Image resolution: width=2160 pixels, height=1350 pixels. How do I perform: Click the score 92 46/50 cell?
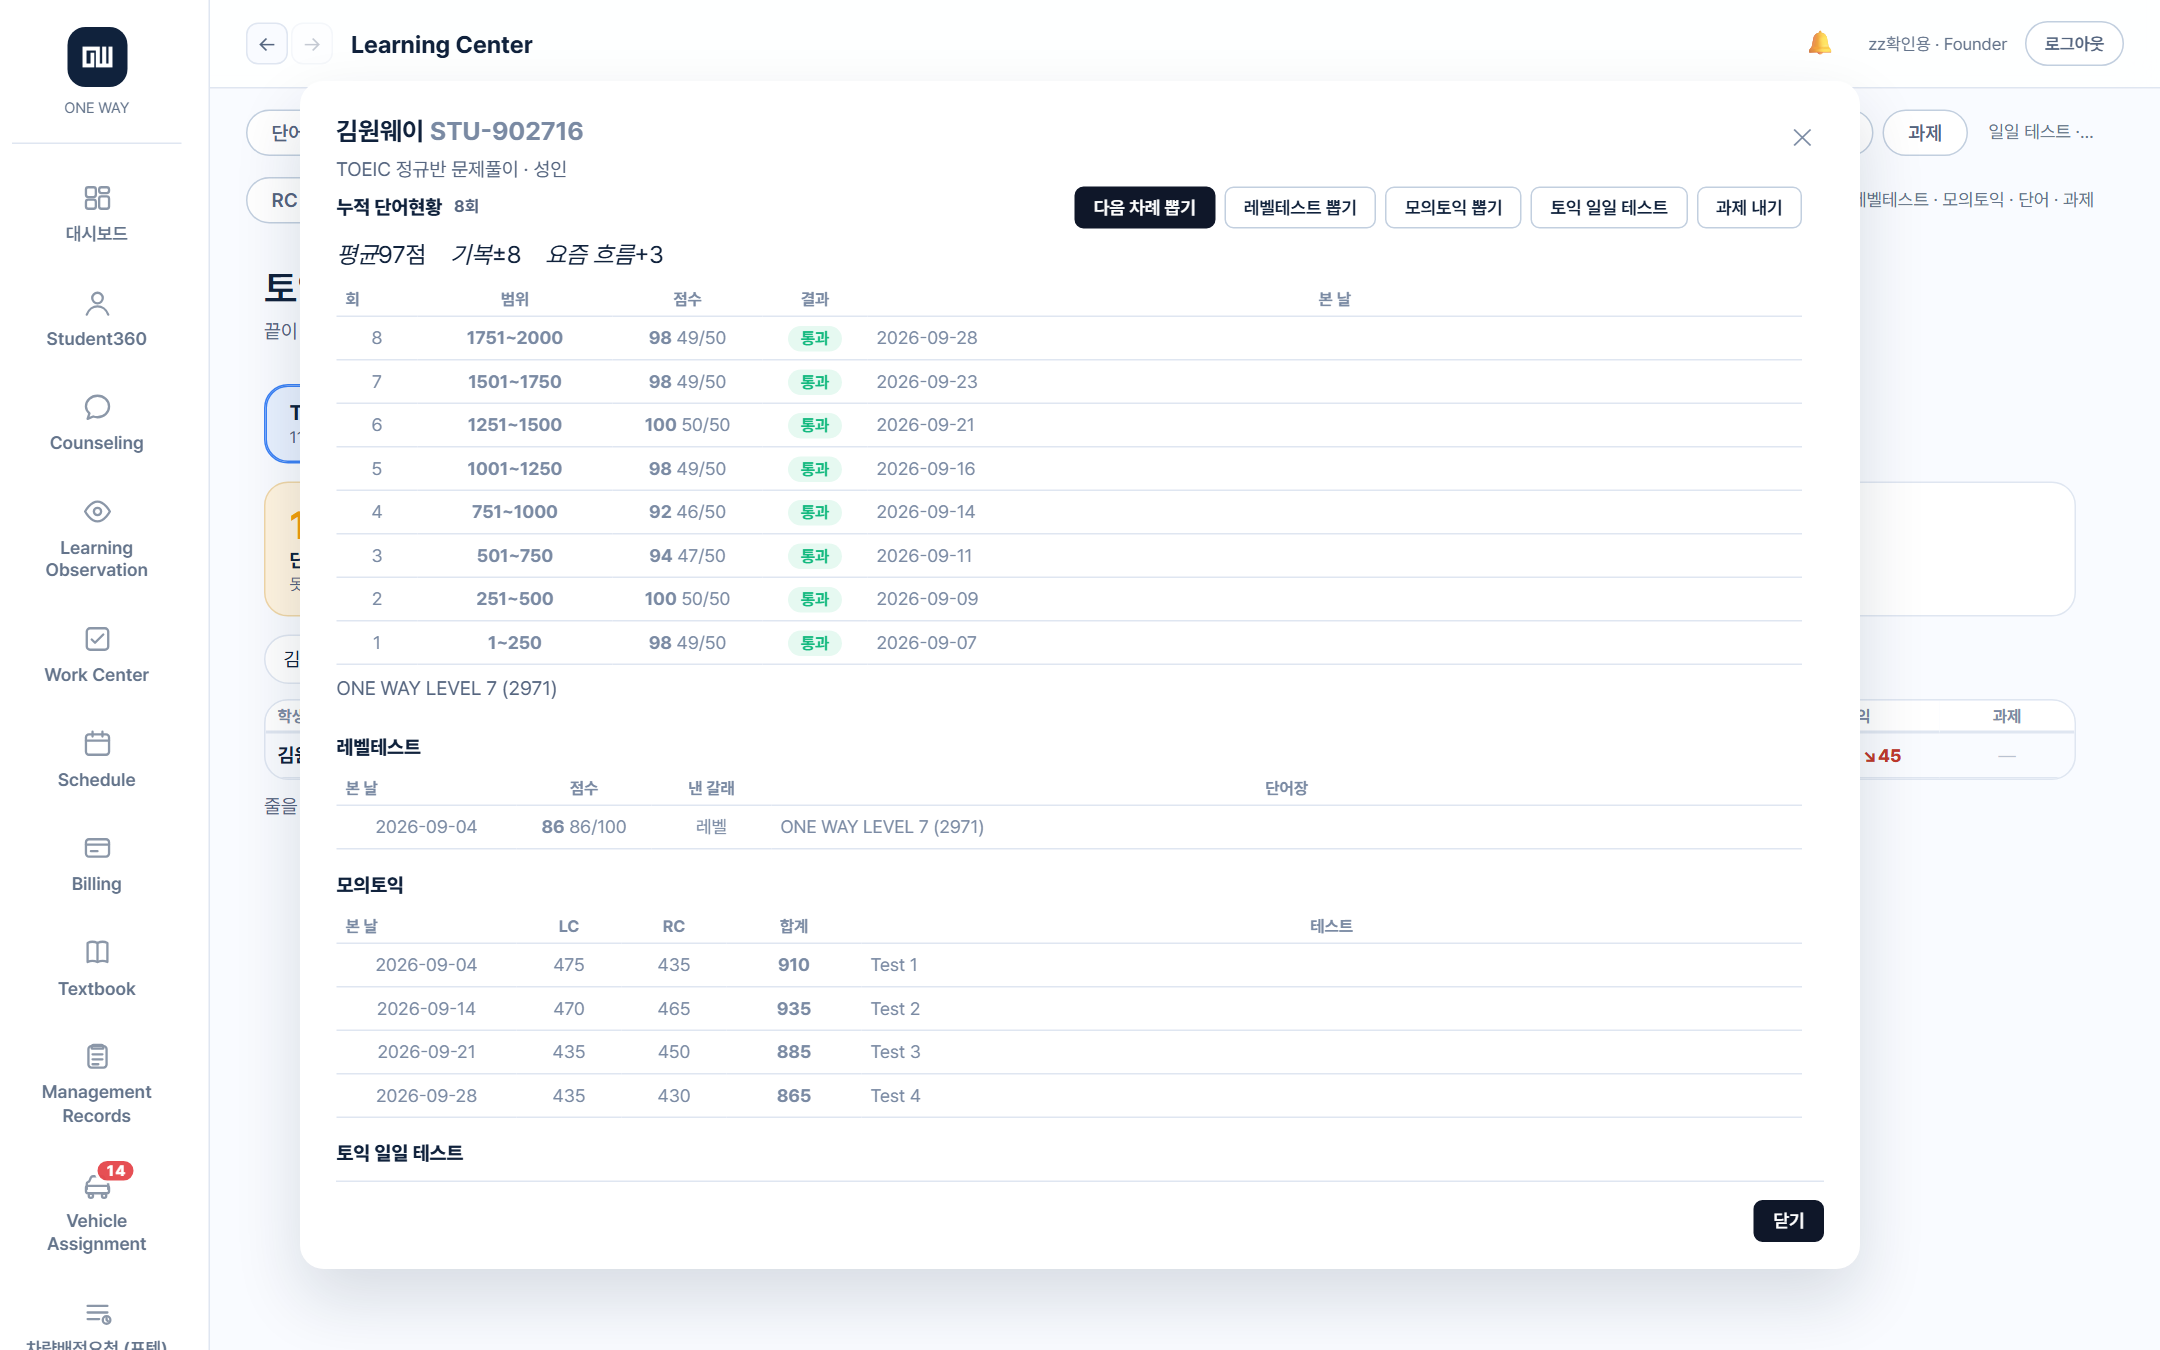[x=687, y=512]
